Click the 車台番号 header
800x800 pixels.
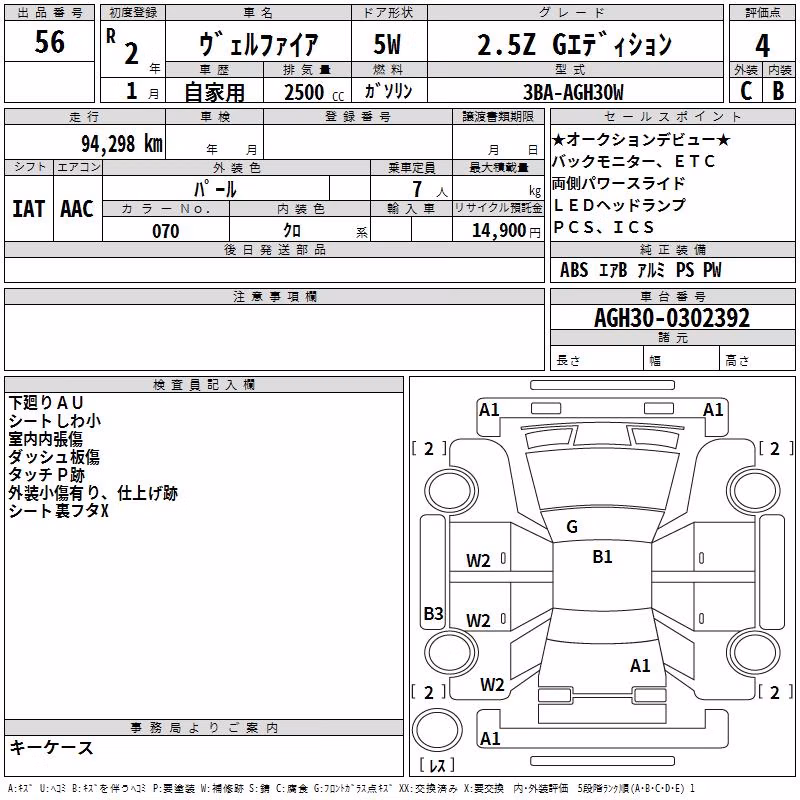[673, 296]
